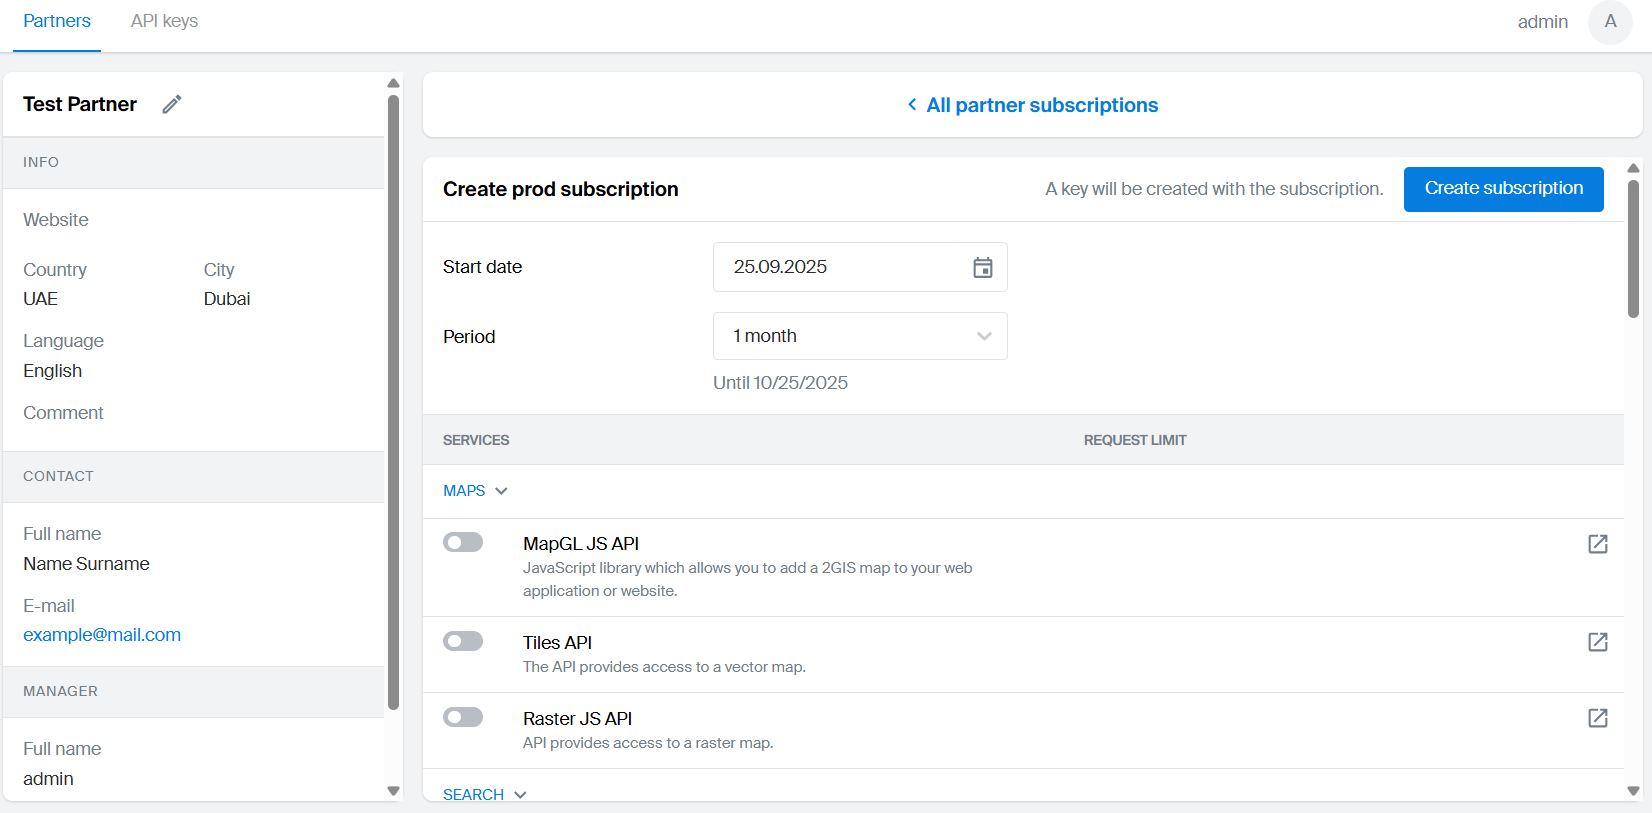The image size is (1652, 813).
Task: Click the Start date input field
Action: [840, 267]
